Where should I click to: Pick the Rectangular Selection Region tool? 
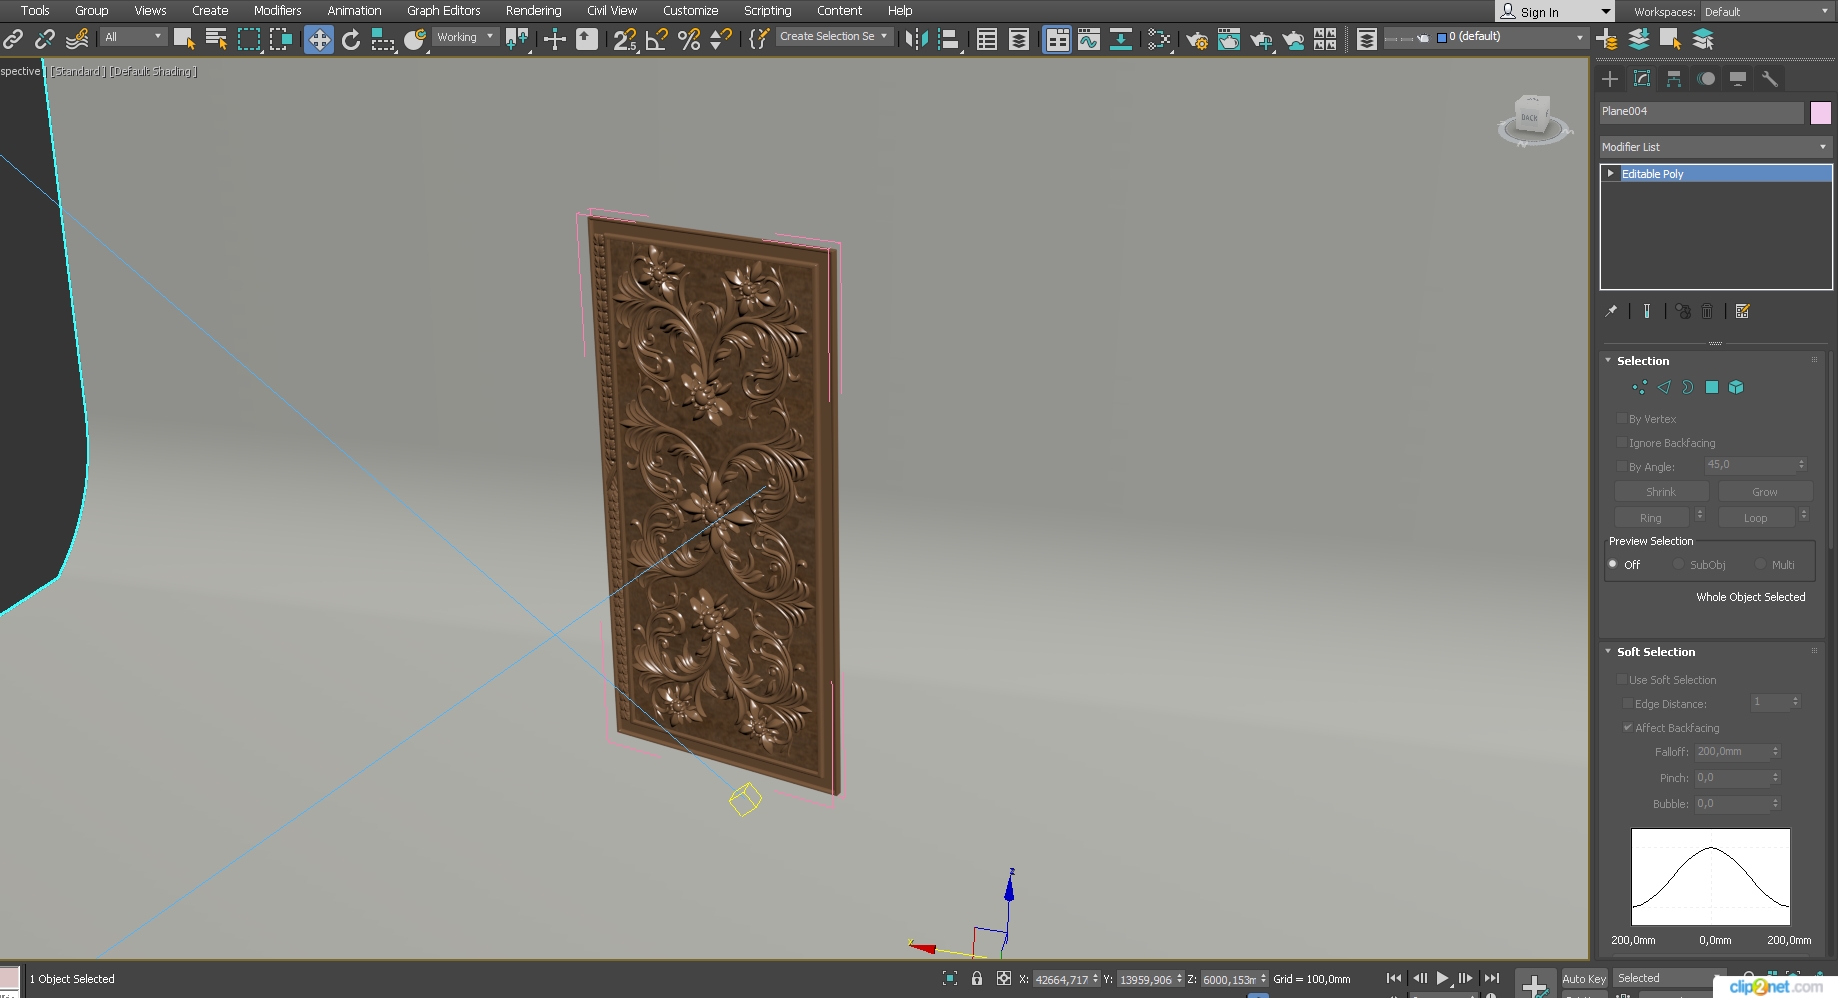[x=249, y=39]
